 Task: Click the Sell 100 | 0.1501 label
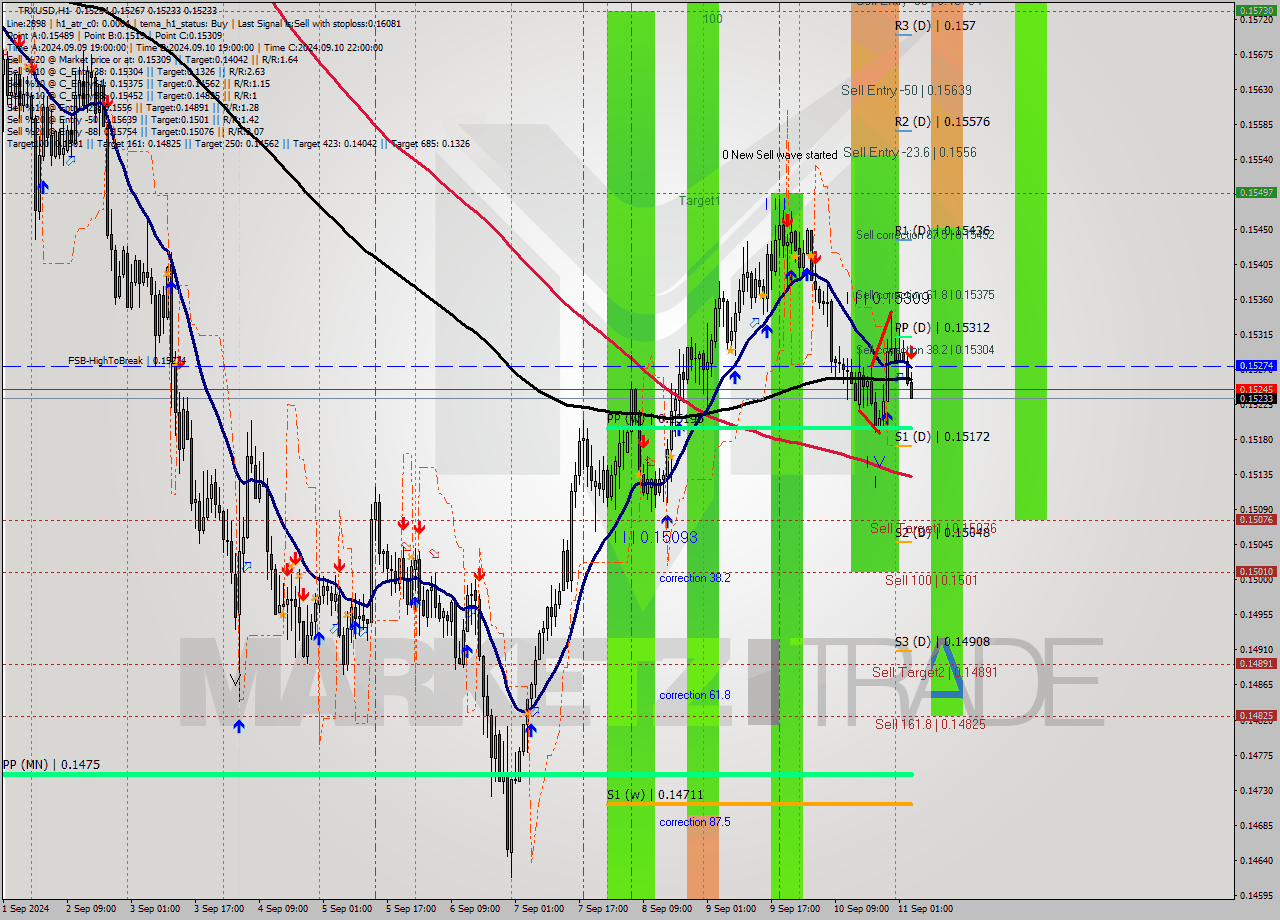click(931, 580)
